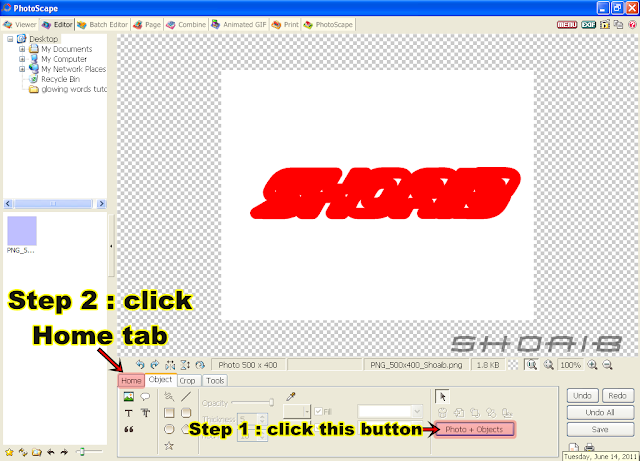Viewport: 640px width, 461px height.
Task: Flip horizontal icon in status bar
Action: click(x=170, y=365)
